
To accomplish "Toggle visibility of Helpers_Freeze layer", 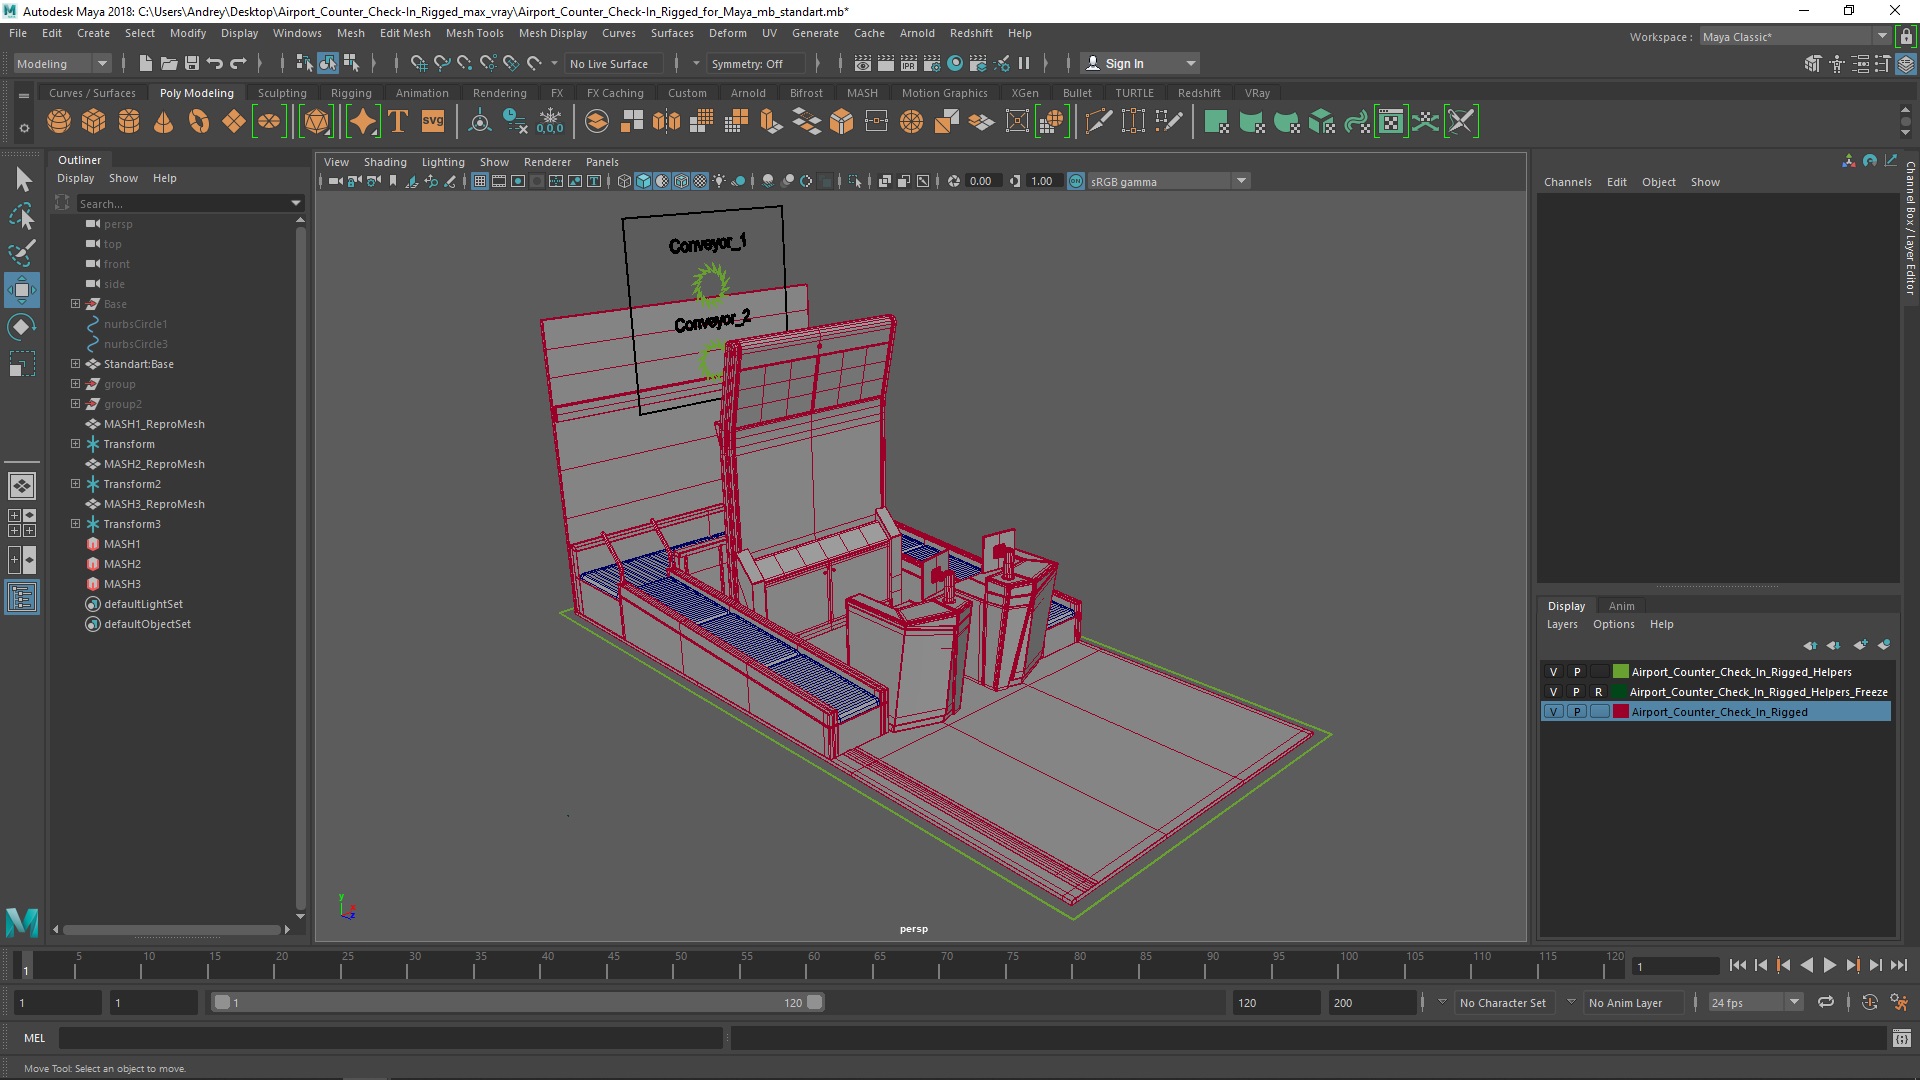I will (x=1553, y=692).
